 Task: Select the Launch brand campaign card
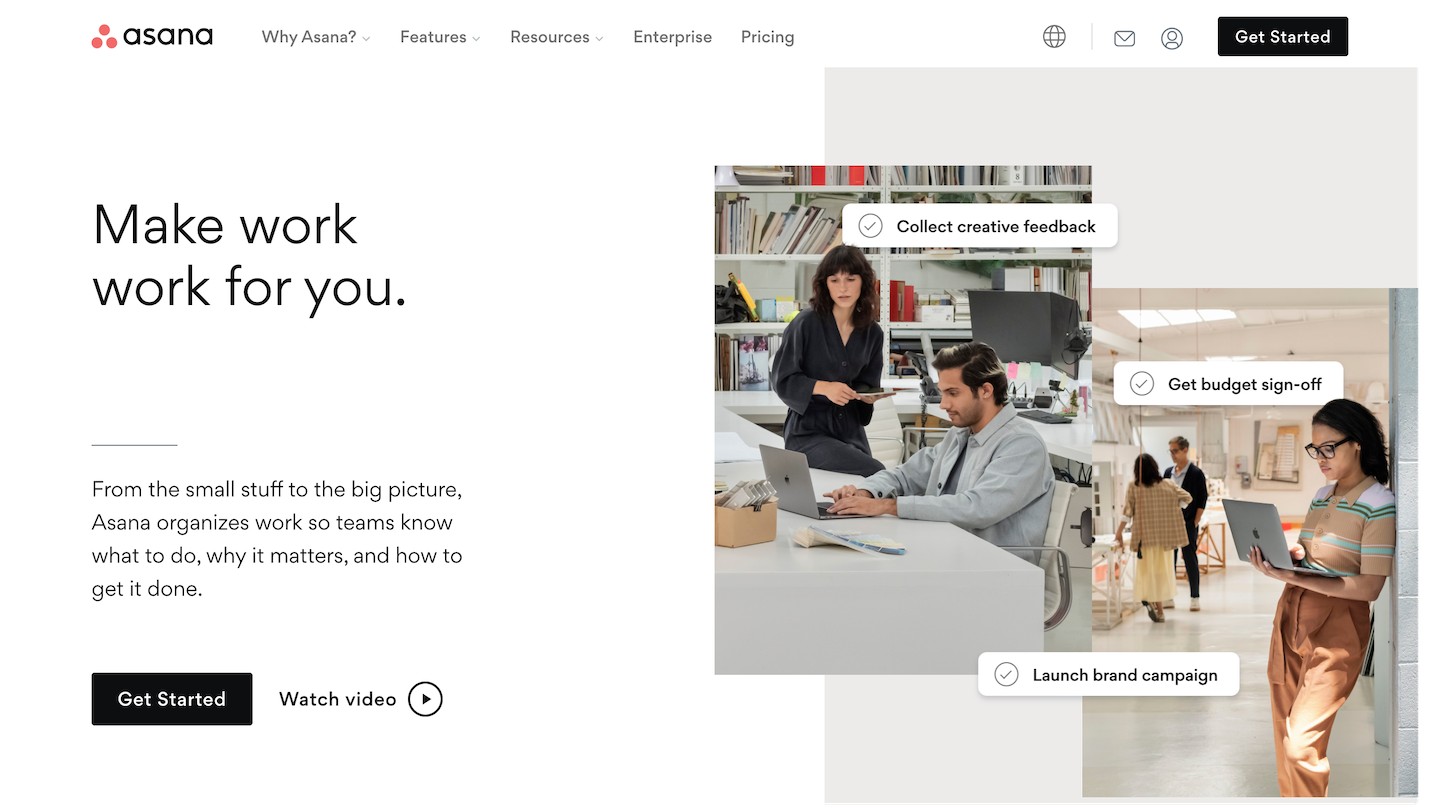(1109, 675)
